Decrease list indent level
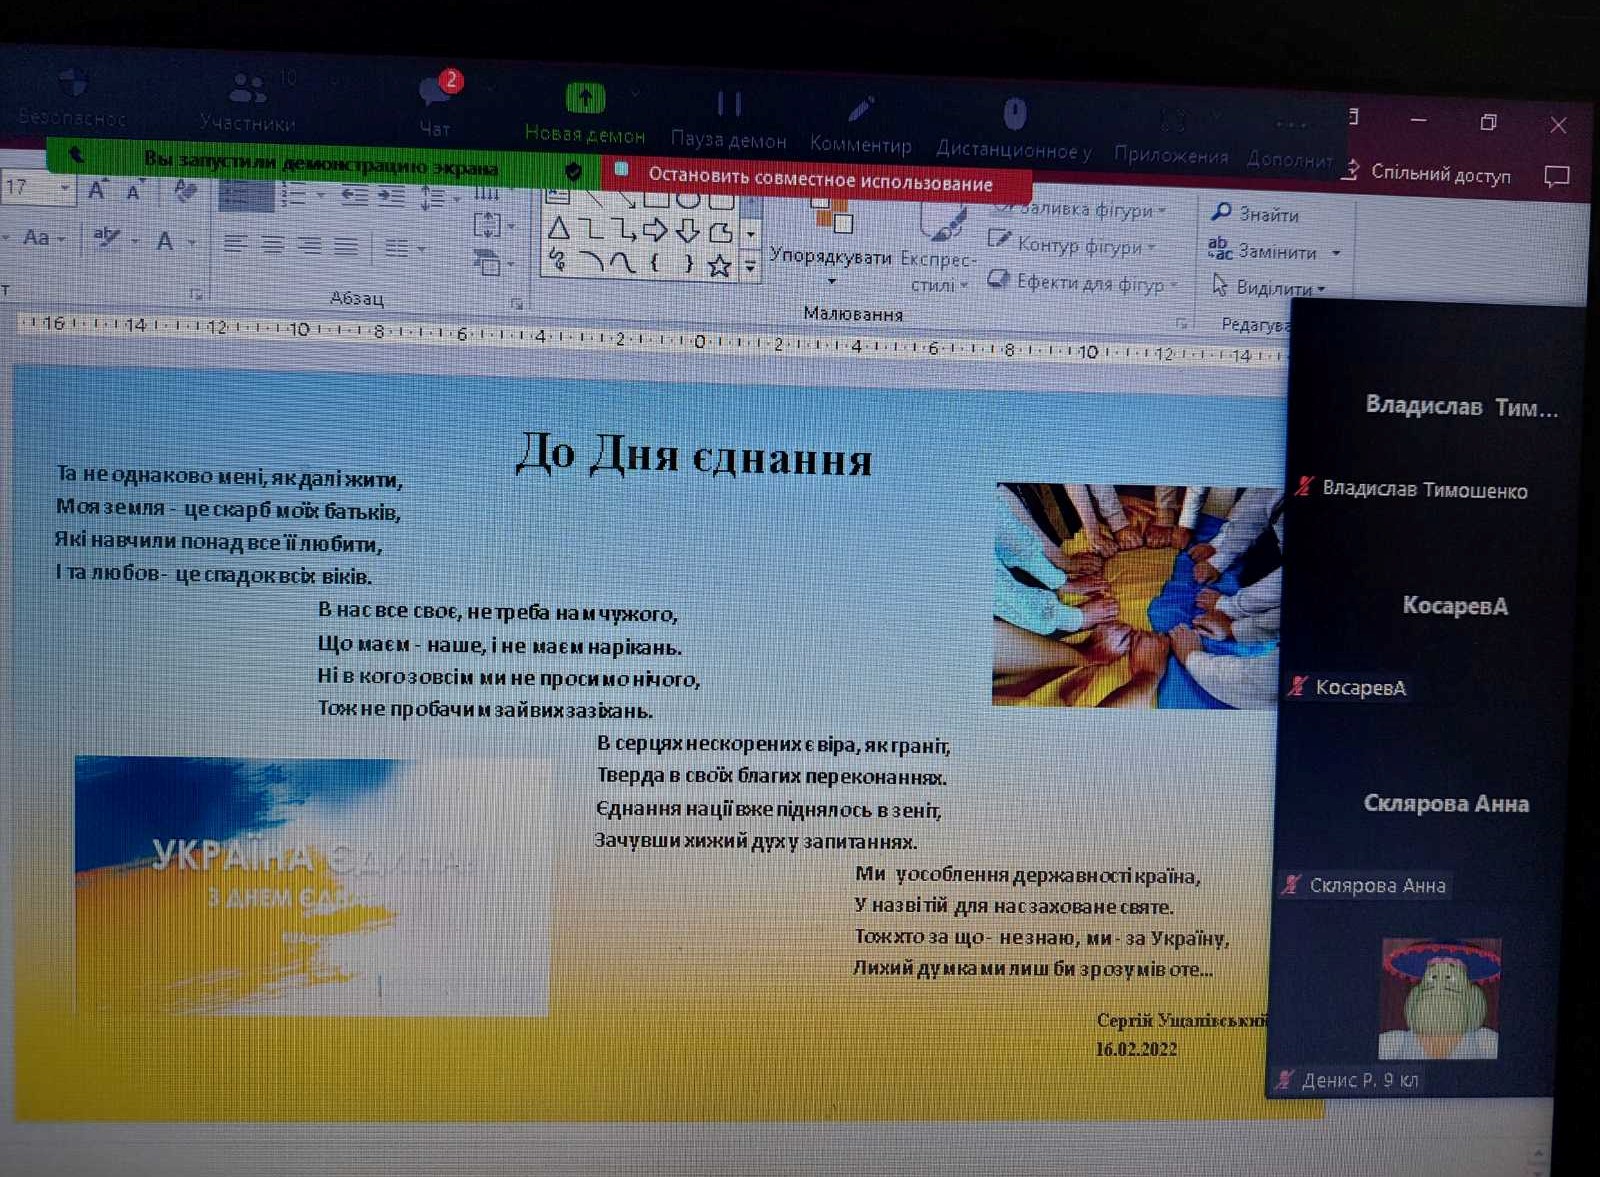Viewport: 1600px width, 1177px height. click(354, 196)
